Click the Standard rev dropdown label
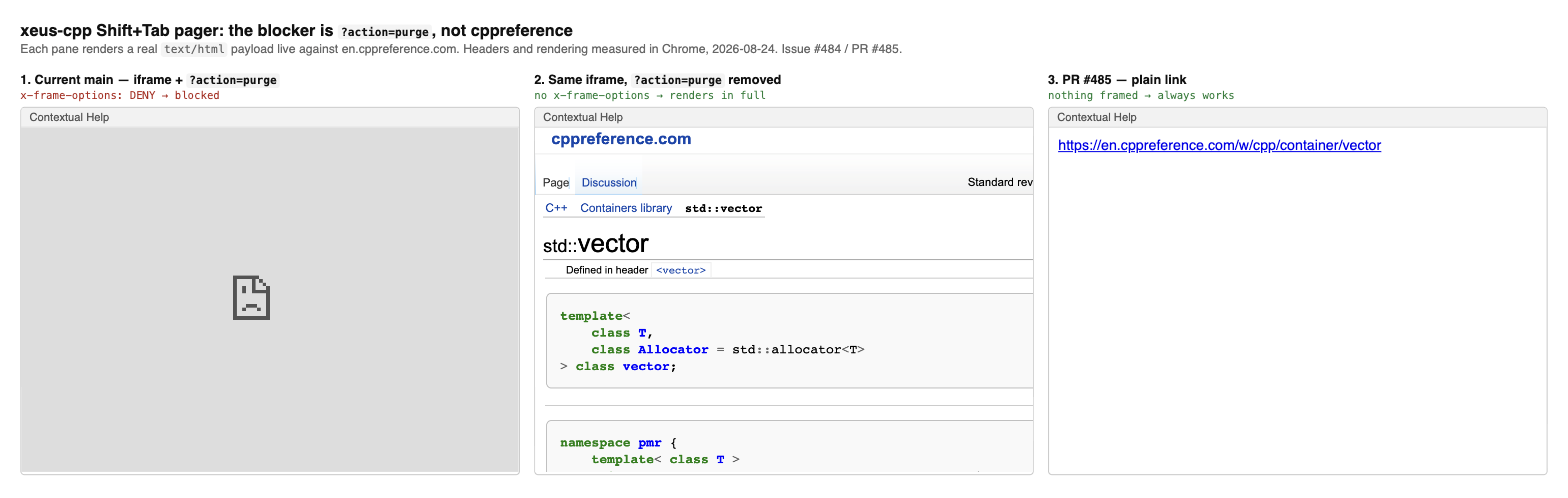This screenshot has width=1568, height=498. pos(1000,182)
